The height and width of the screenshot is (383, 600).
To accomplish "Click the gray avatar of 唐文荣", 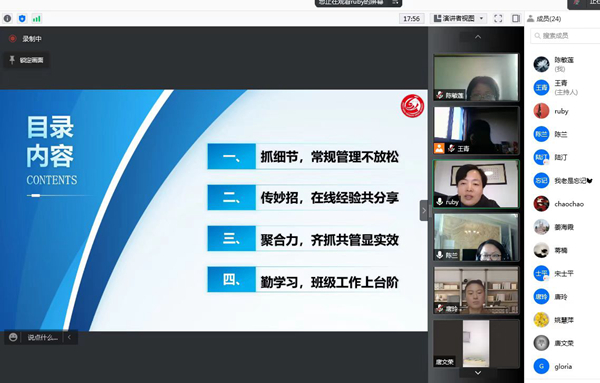I will (x=541, y=343).
